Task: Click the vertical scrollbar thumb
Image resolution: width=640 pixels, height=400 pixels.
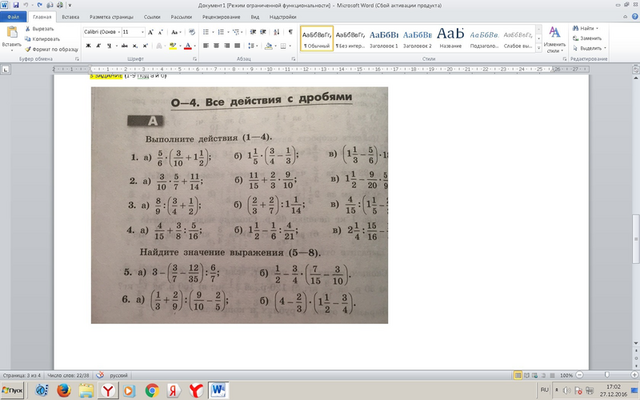Action: coord(636,239)
